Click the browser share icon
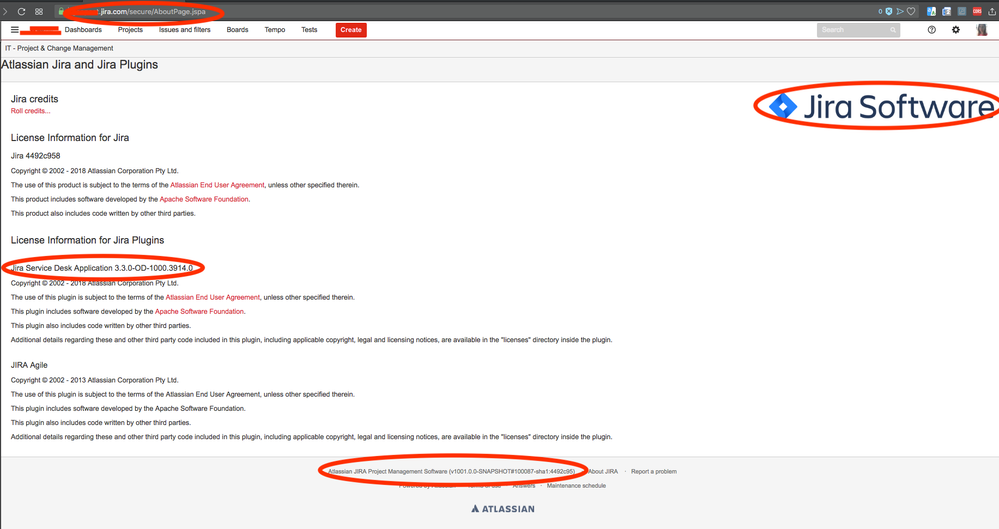Image resolution: width=999 pixels, height=529 pixels. 992,11
